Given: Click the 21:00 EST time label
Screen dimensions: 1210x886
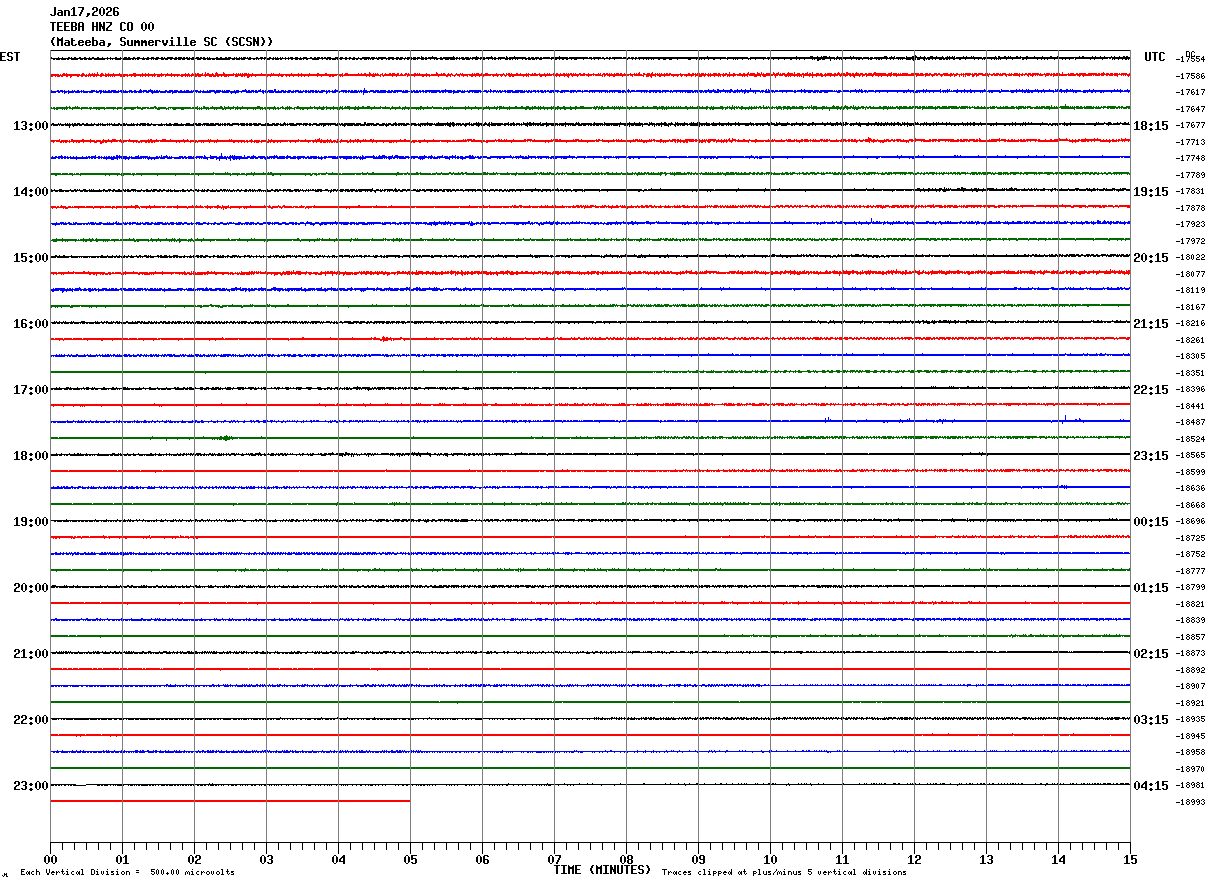Looking at the screenshot, I should [31, 654].
